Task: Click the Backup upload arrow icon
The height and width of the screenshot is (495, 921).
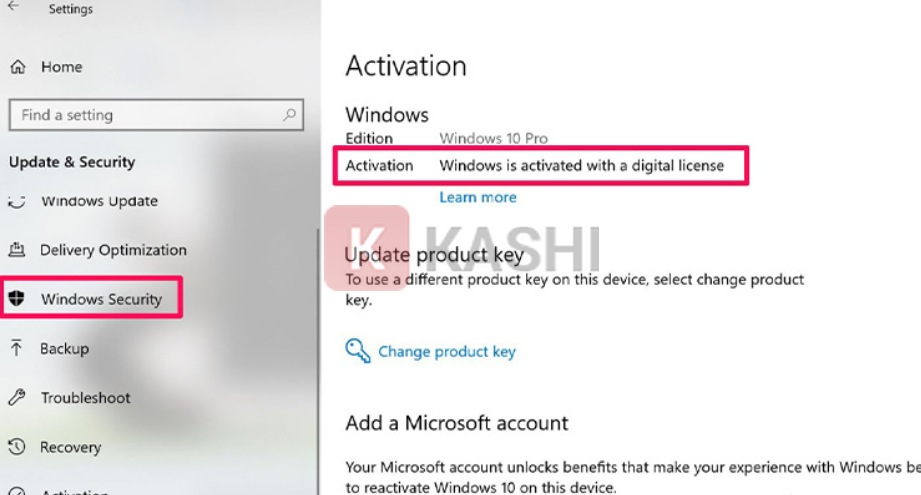Action: [16, 348]
